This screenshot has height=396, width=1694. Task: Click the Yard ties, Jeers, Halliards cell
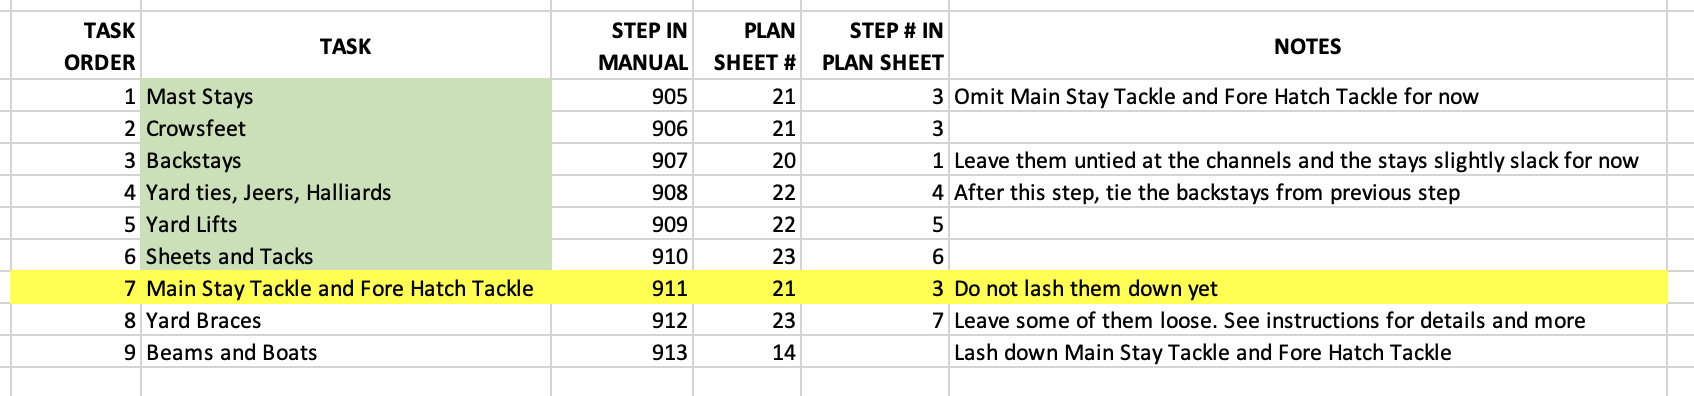coord(346,192)
